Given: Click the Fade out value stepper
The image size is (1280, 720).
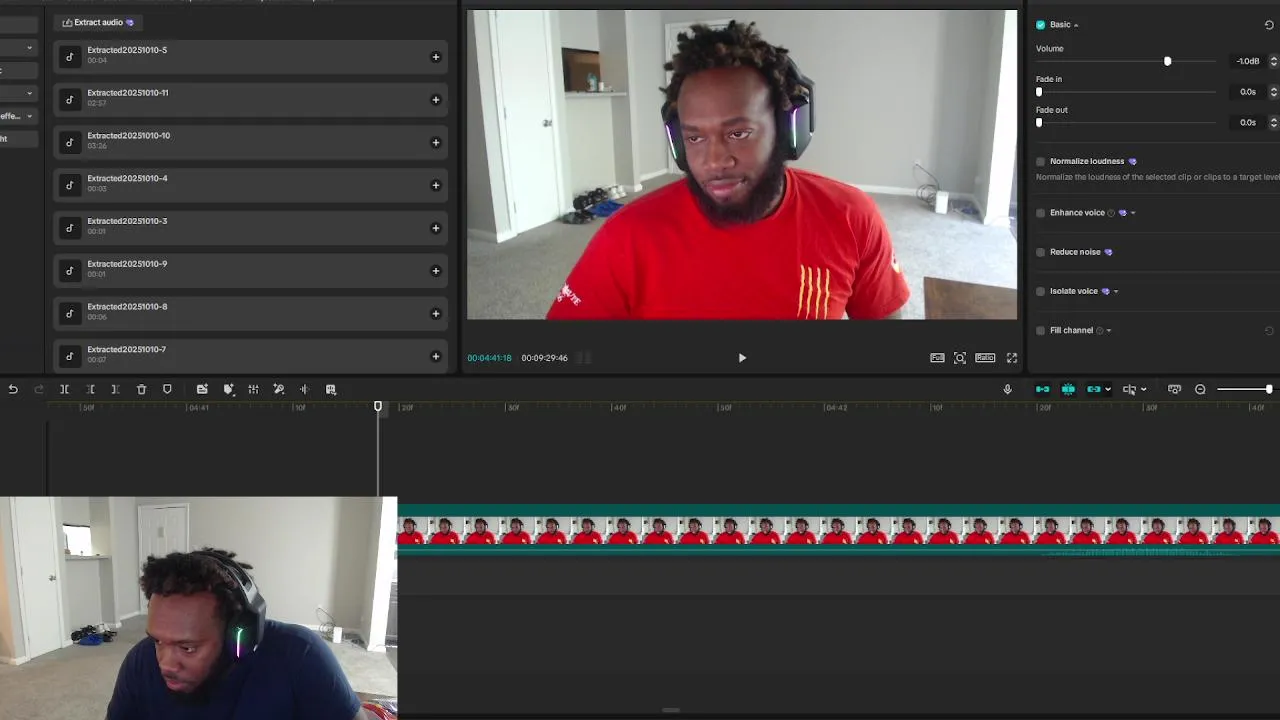Looking at the screenshot, I should (x=1273, y=122).
